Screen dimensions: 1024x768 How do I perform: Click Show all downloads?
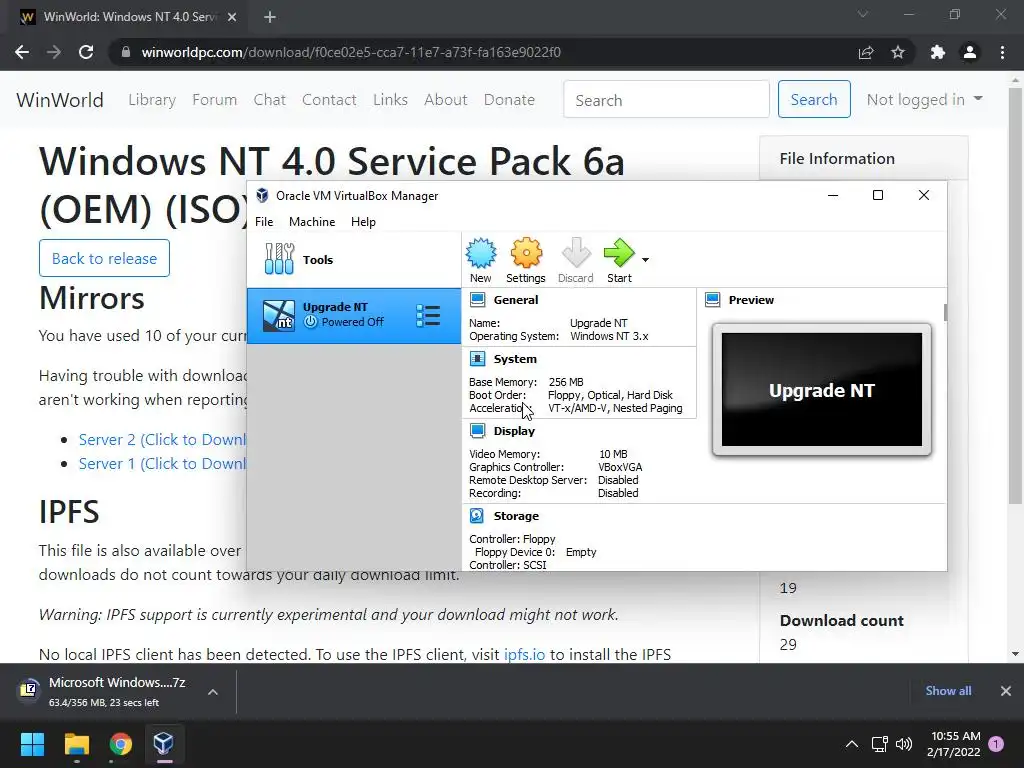[948, 691]
